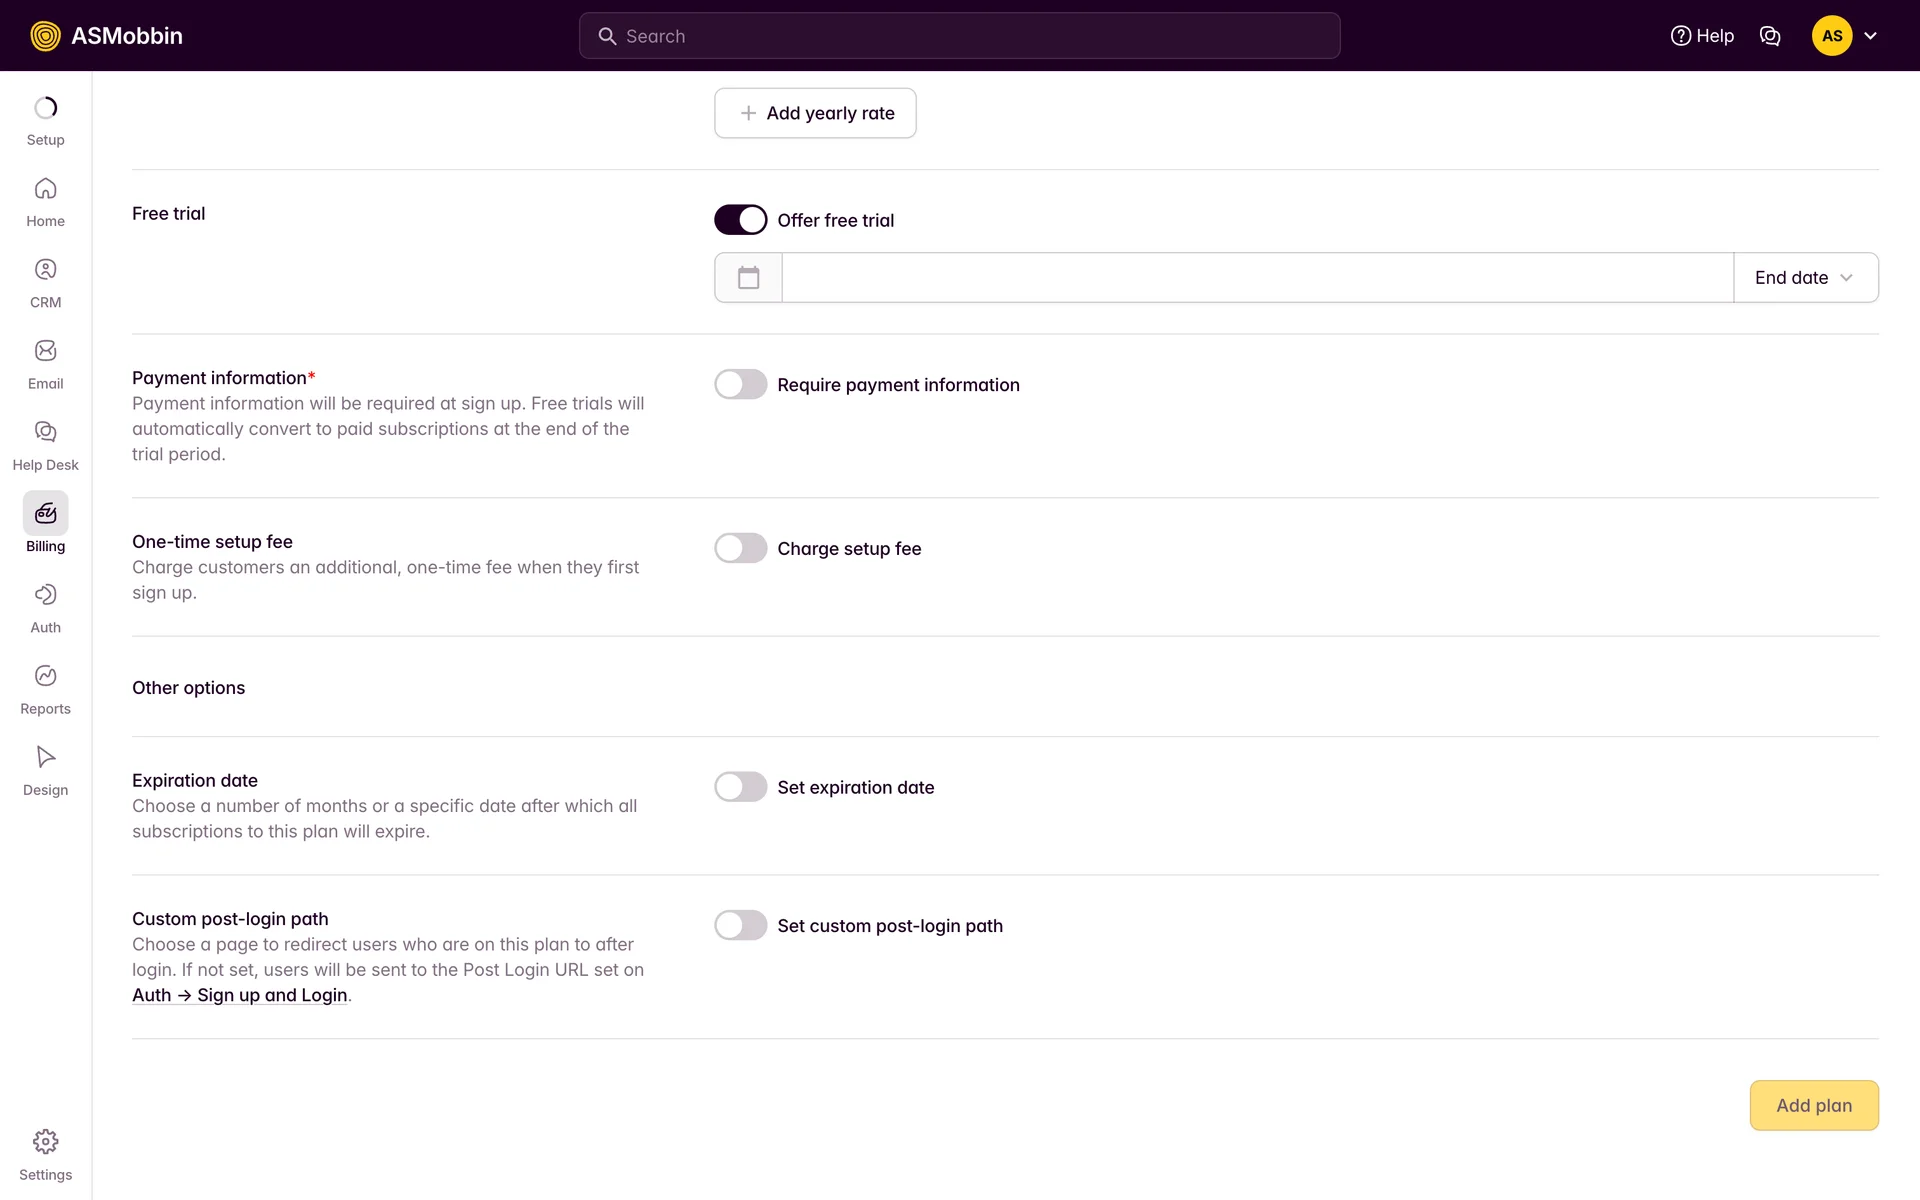
Task: Open the CRM sidebar icon
Action: point(45,270)
